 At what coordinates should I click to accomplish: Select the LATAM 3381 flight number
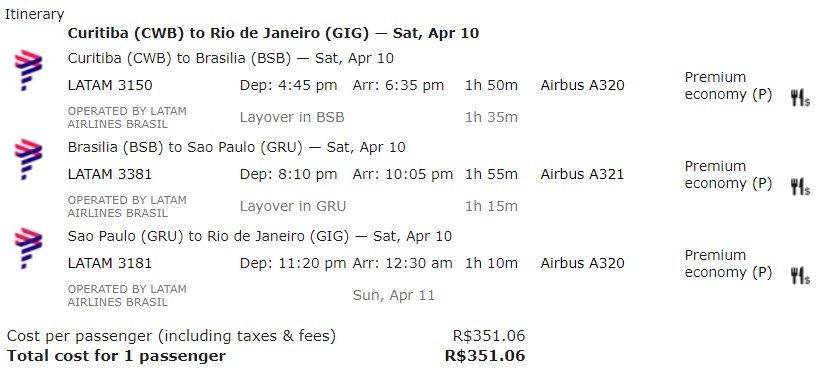pos(110,174)
